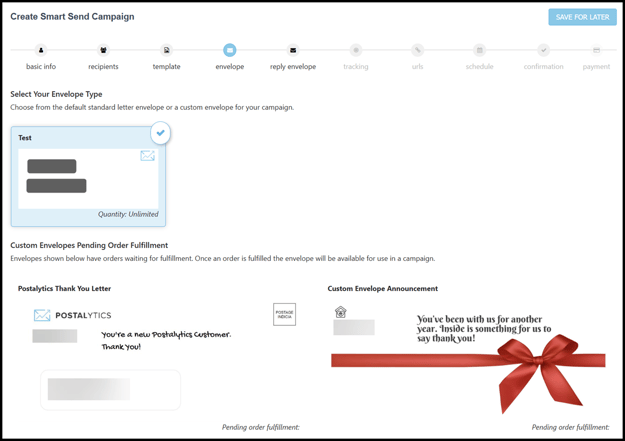The width and height of the screenshot is (625, 441).
Task: Click 'Select Your Envelope Type' heading
Action: coord(56,94)
